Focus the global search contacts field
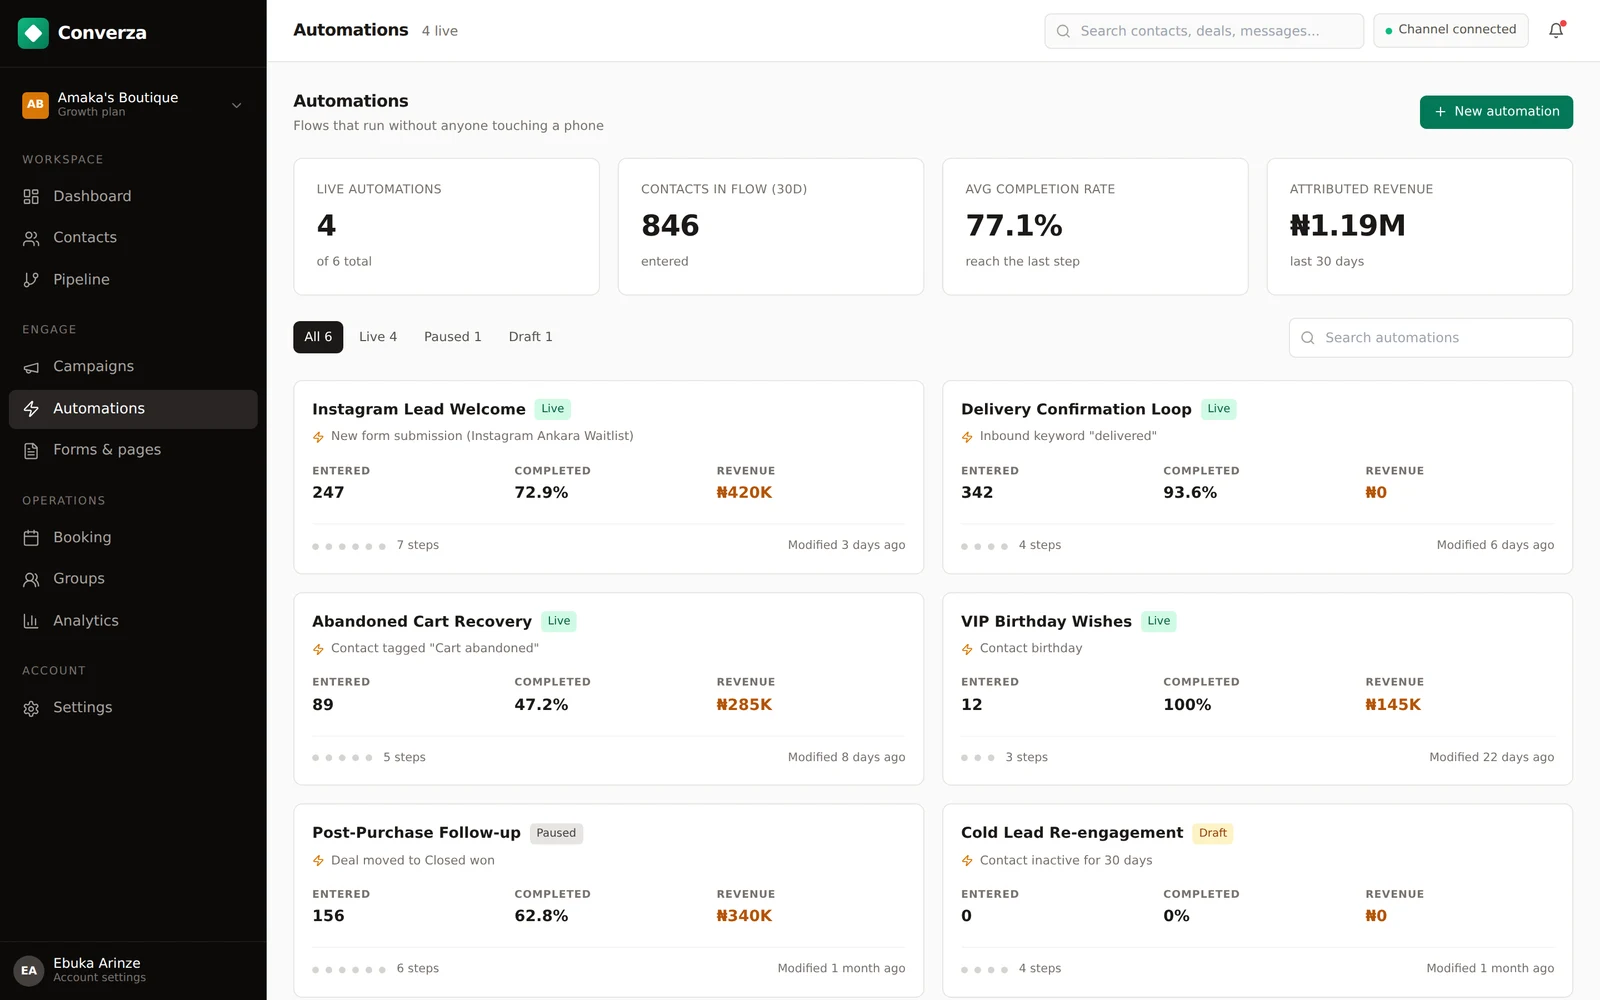Screen dimensions: 1600x1000 pyautogui.click(x=1204, y=31)
